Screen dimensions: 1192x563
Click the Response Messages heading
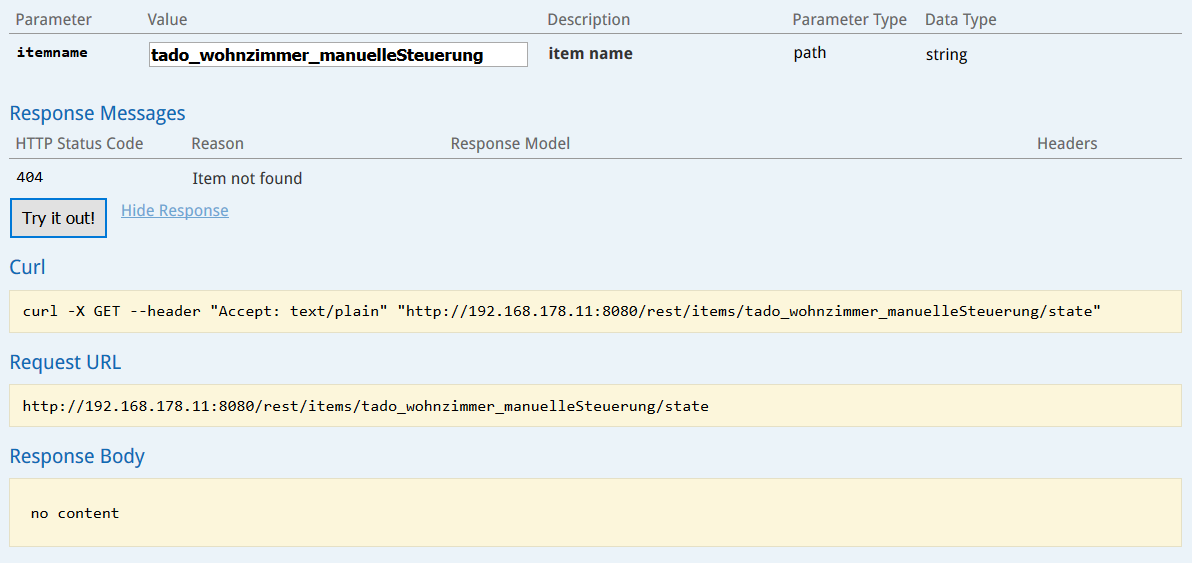point(97,114)
